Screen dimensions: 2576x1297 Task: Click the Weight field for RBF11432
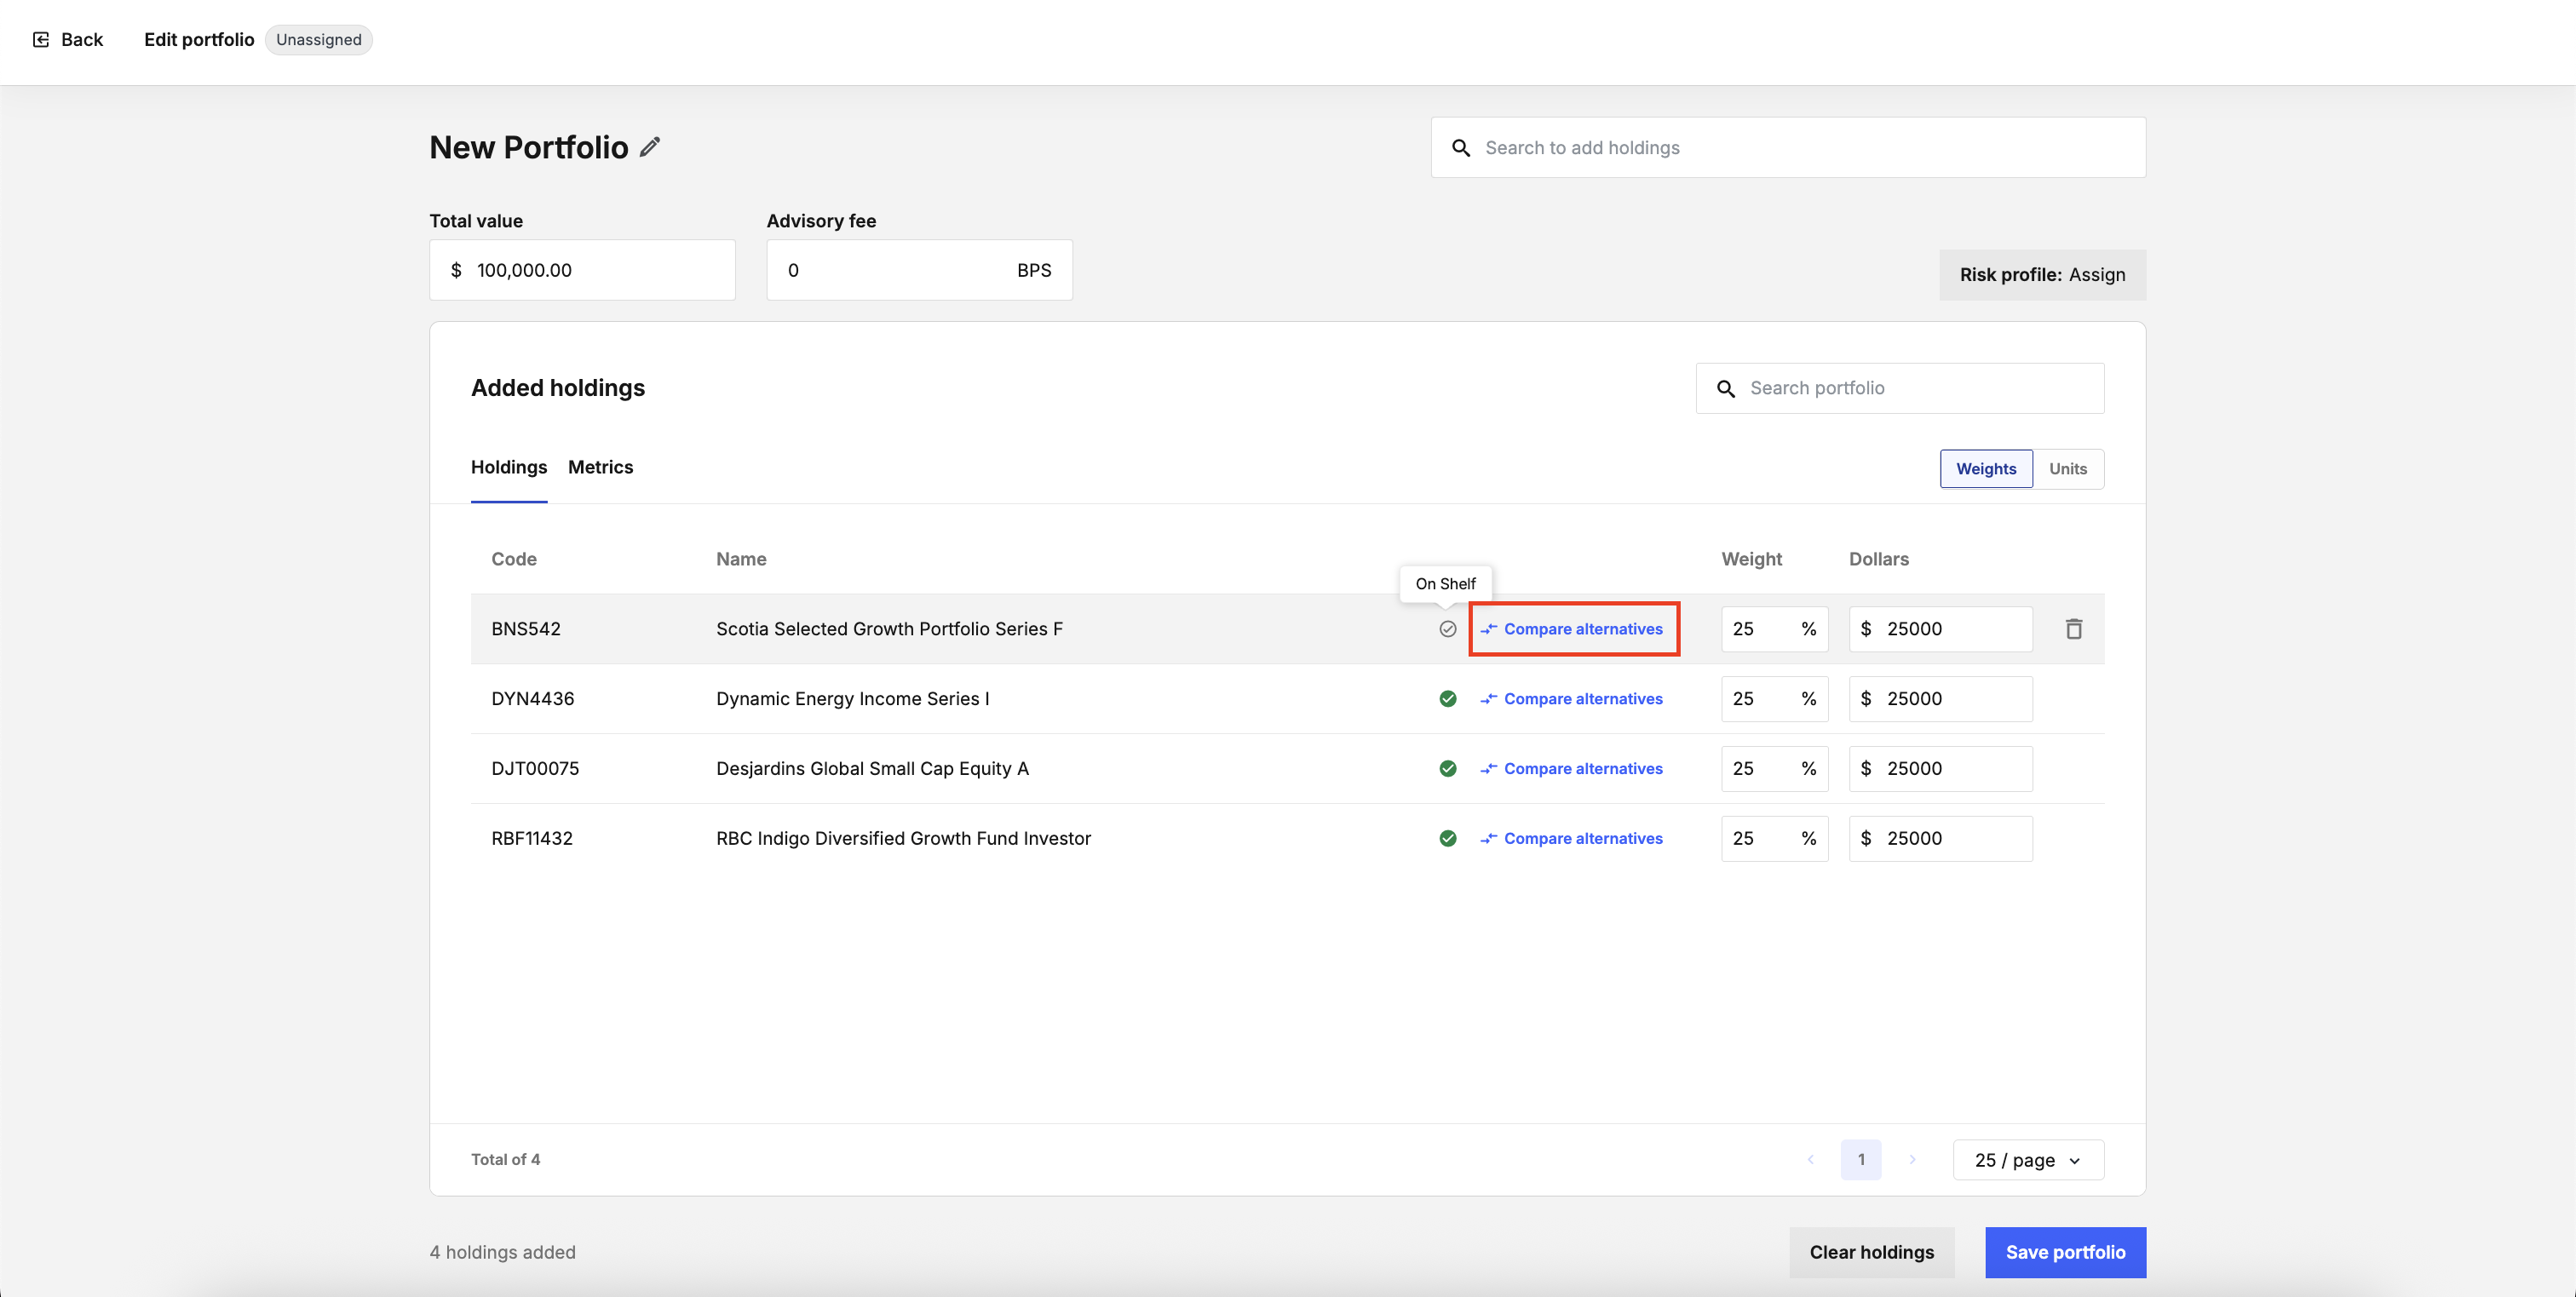1774,839
